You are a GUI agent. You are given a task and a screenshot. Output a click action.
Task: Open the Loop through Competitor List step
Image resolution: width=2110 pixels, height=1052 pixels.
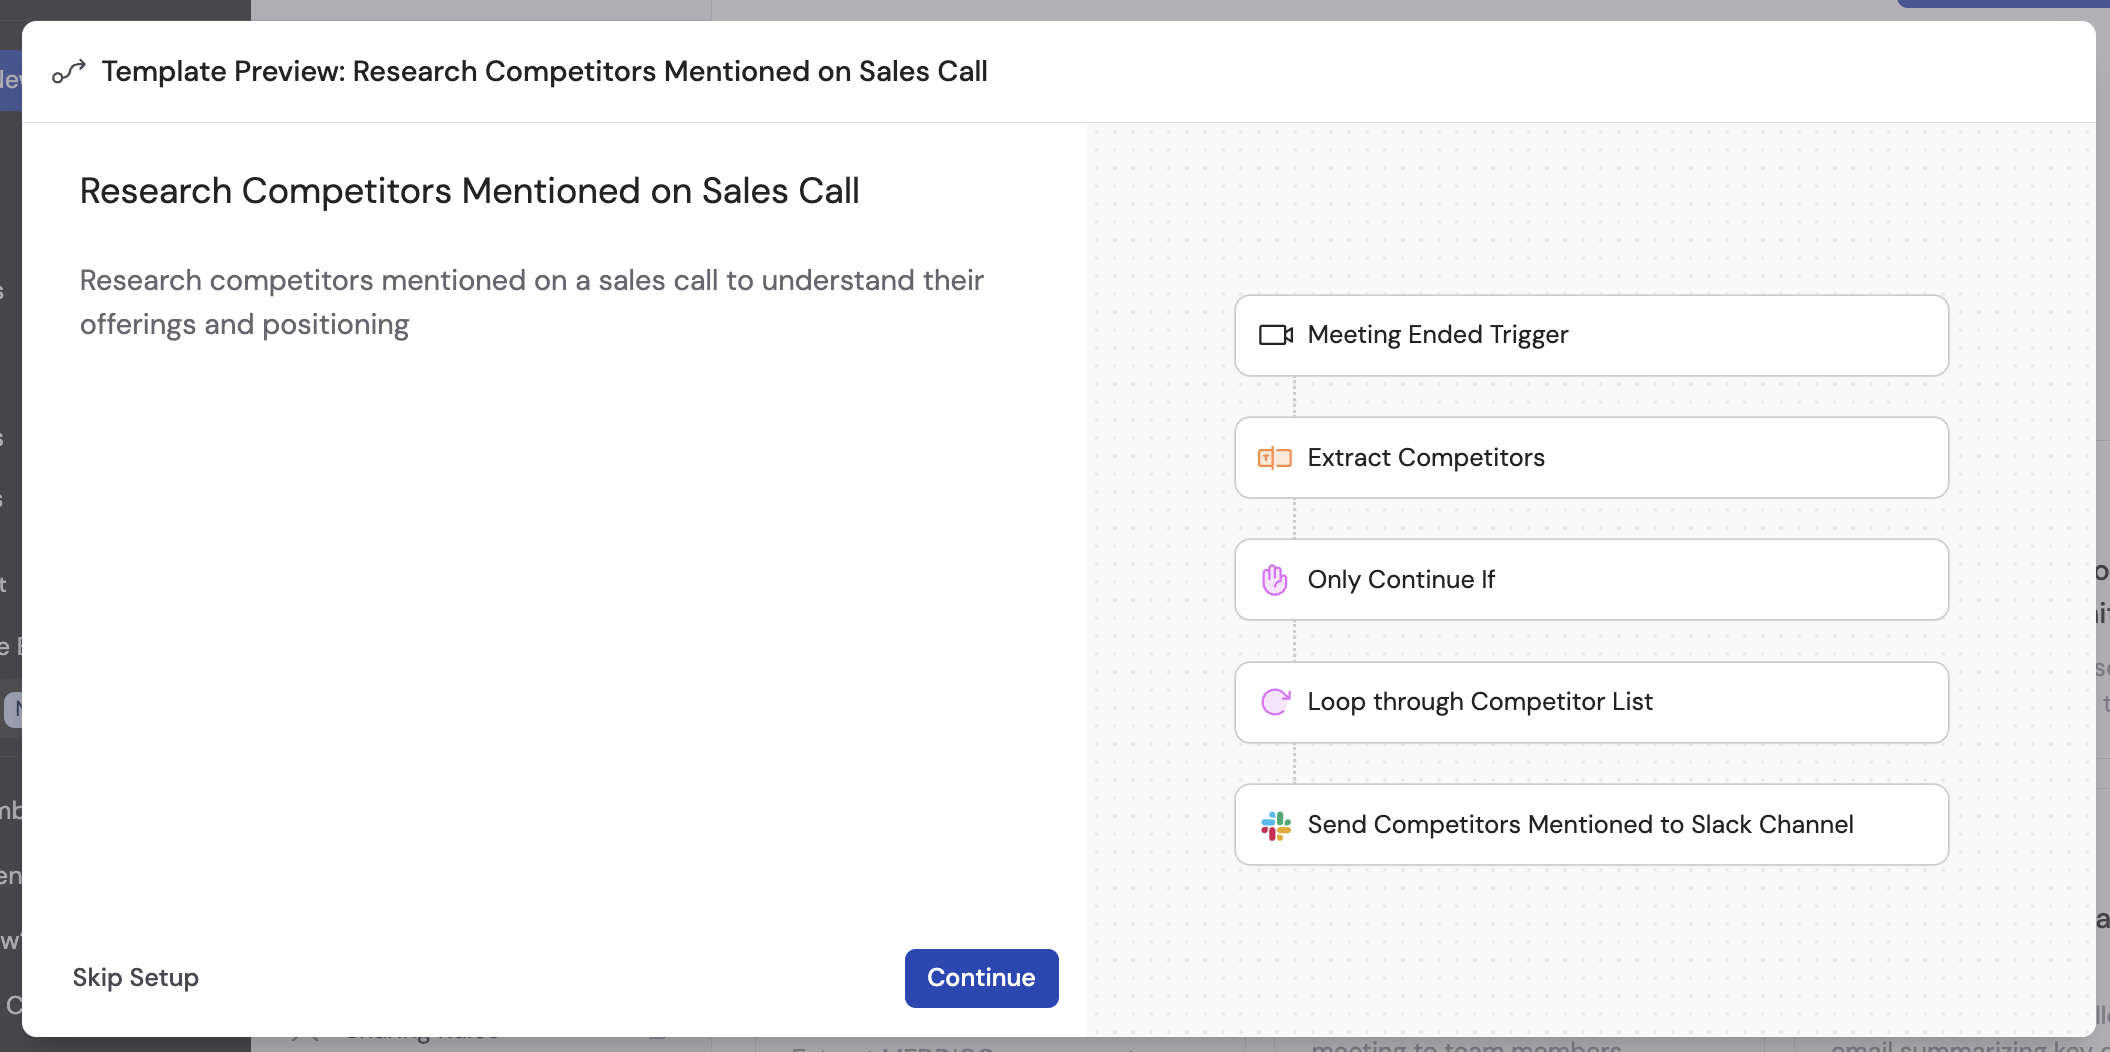(x=1590, y=702)
